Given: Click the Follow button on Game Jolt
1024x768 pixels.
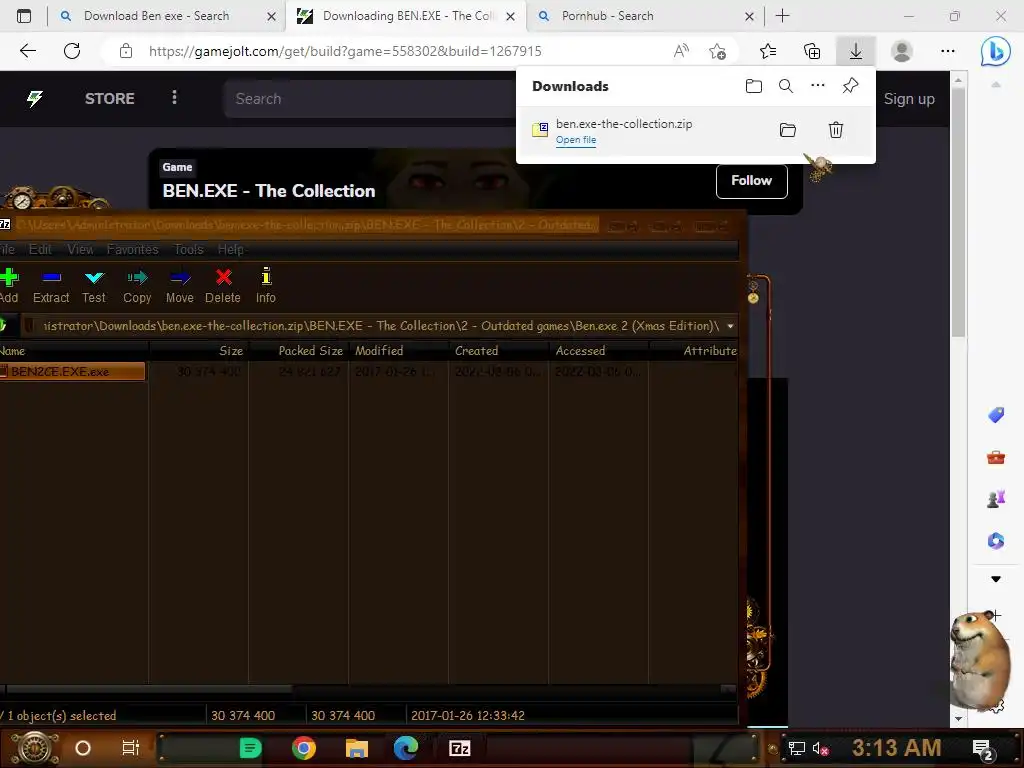Looking at the screenshot, I should click(752, 181).
